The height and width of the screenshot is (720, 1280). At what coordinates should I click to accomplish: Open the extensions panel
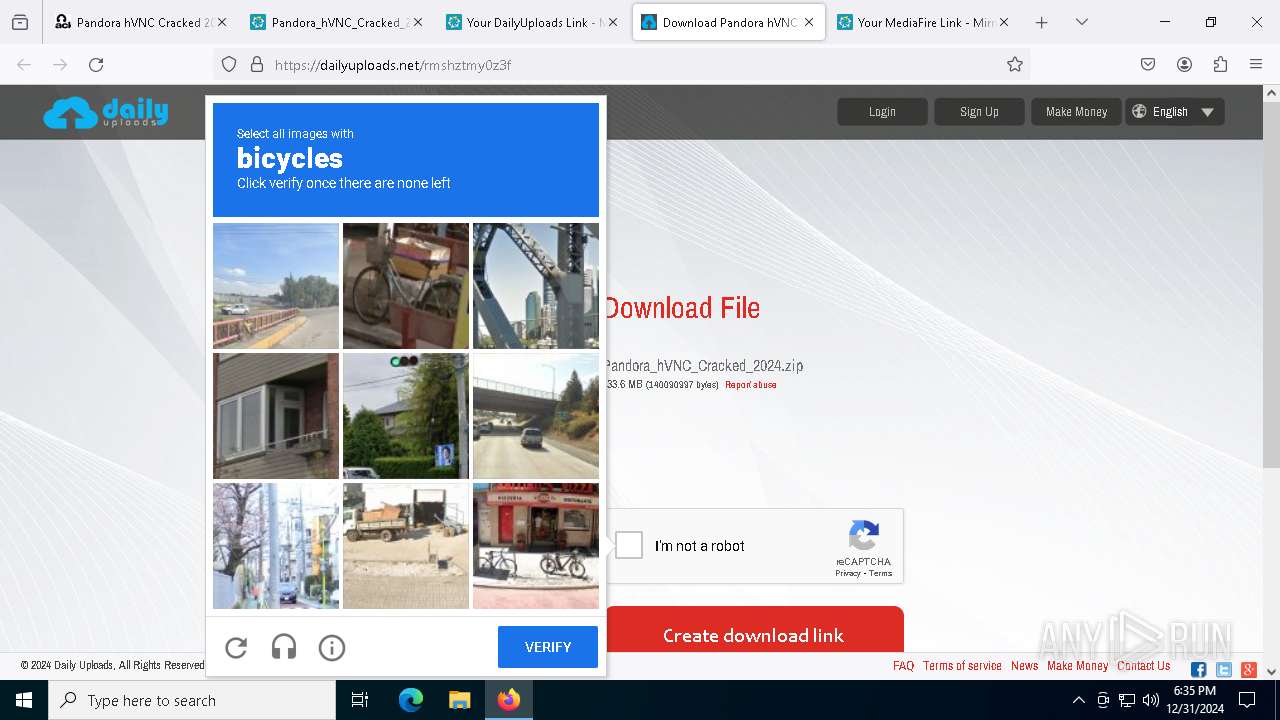(x=1220, y=64)
